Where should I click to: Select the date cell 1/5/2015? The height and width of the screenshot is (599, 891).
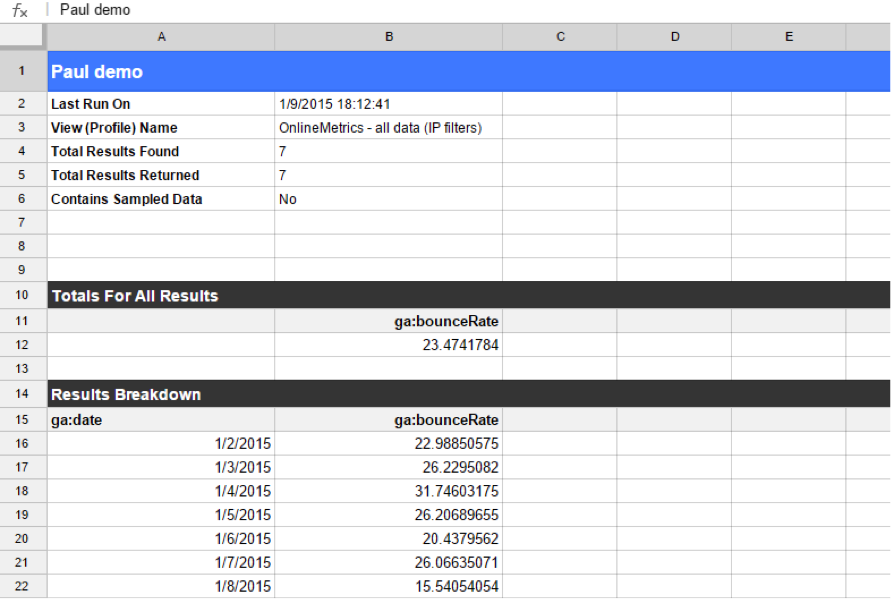tap(161, 515)
